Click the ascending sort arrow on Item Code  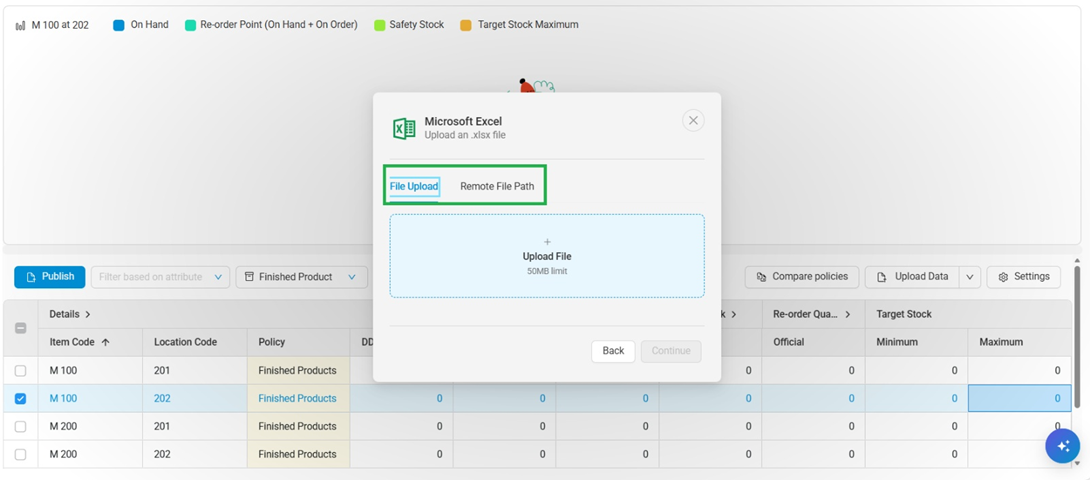click(x=105, y=342)
